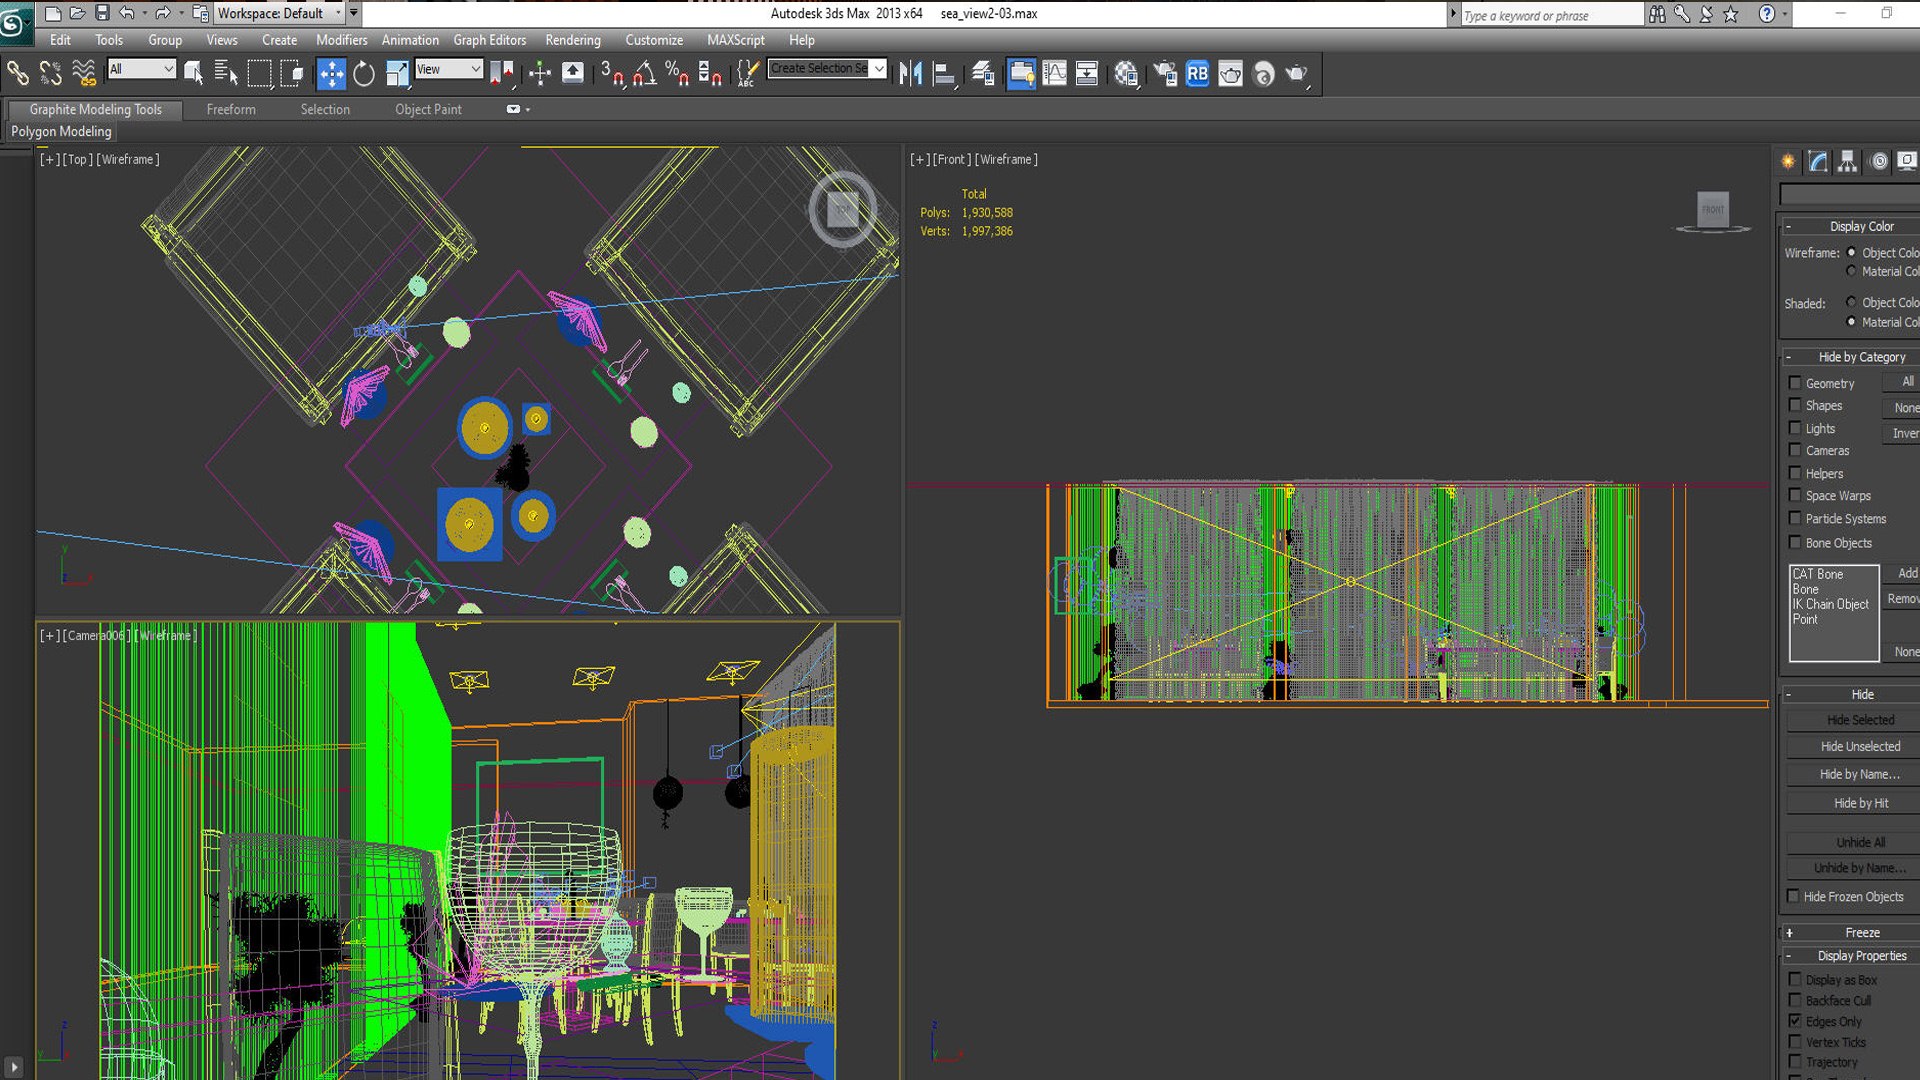The width and height of the screenshot is (1920, 1080).
Task: Open Render Setup teapot icon
Action: pos(1165,73)
